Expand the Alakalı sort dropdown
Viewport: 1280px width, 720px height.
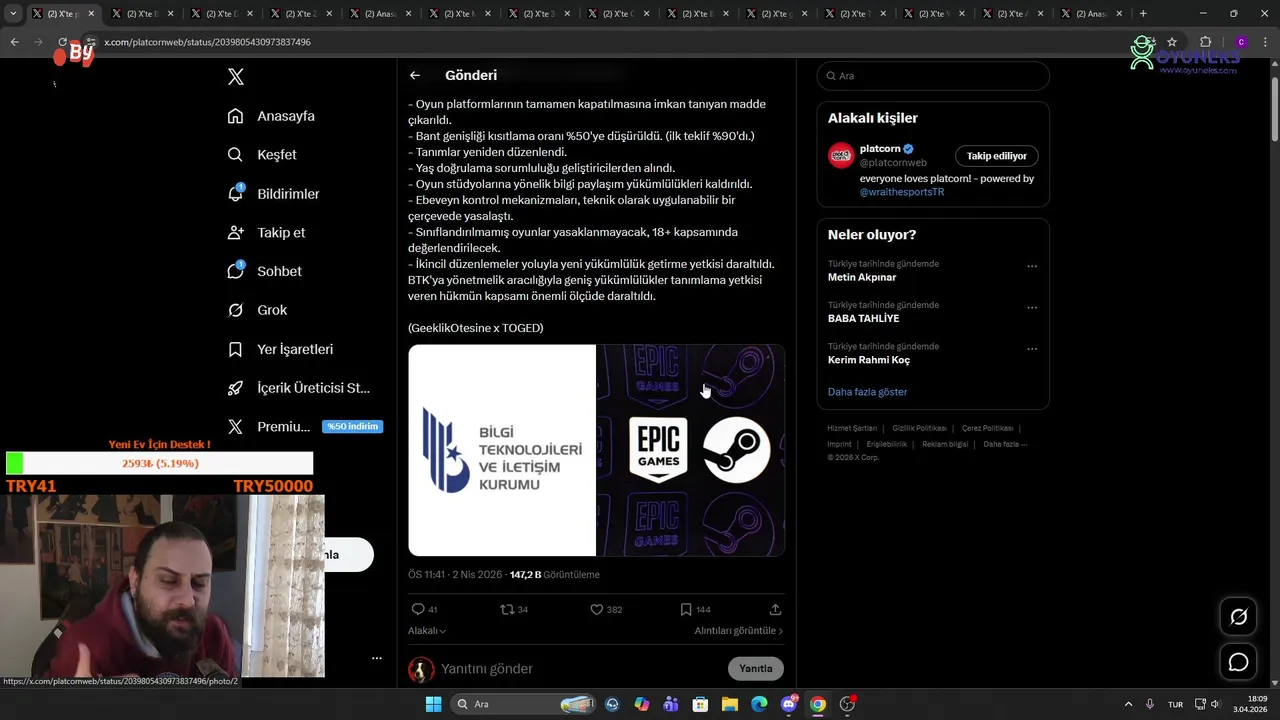[x=427, y=631]
